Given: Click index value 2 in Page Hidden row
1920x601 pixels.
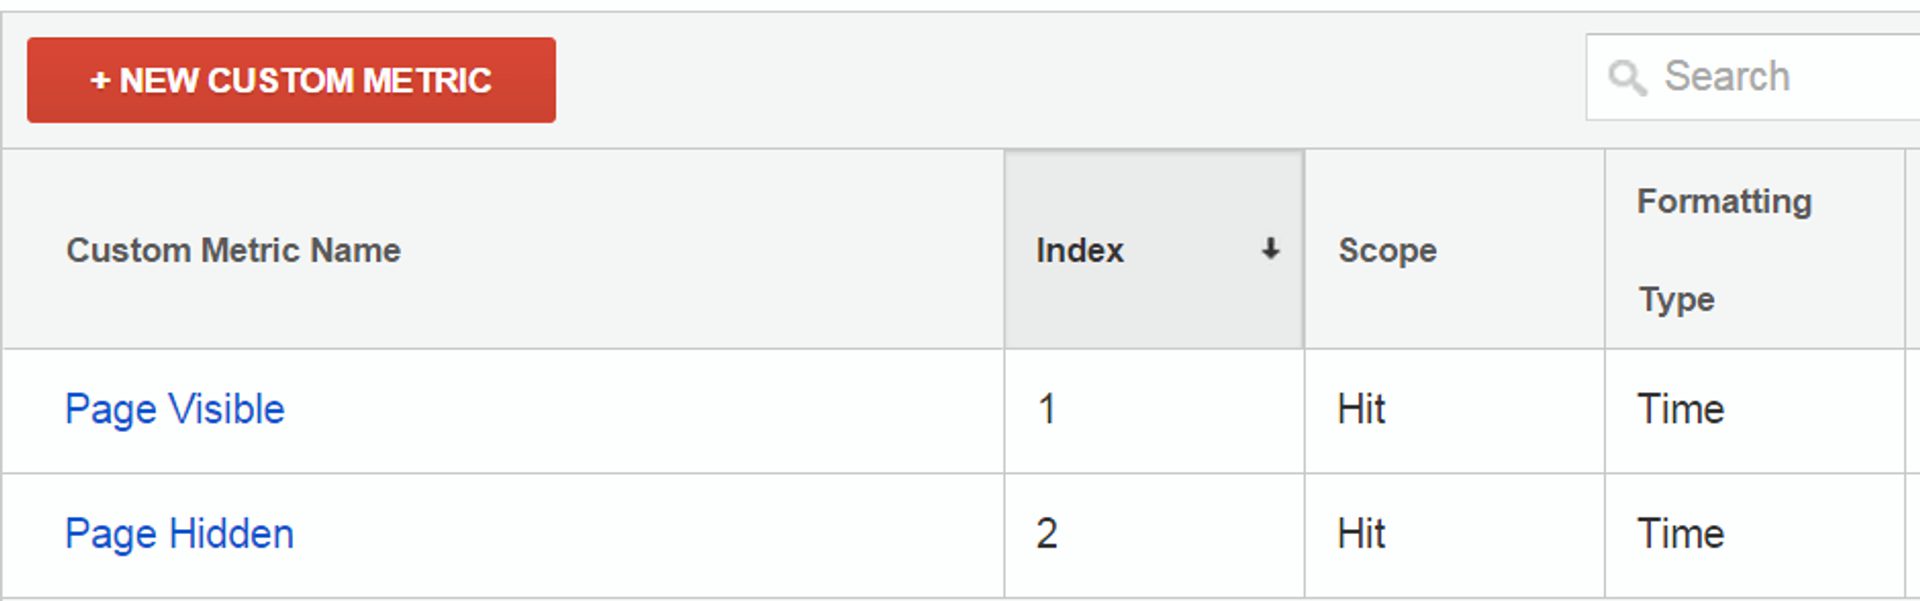Looking at the screenshot, I should pyautogui.click(x=1047, y=534).
